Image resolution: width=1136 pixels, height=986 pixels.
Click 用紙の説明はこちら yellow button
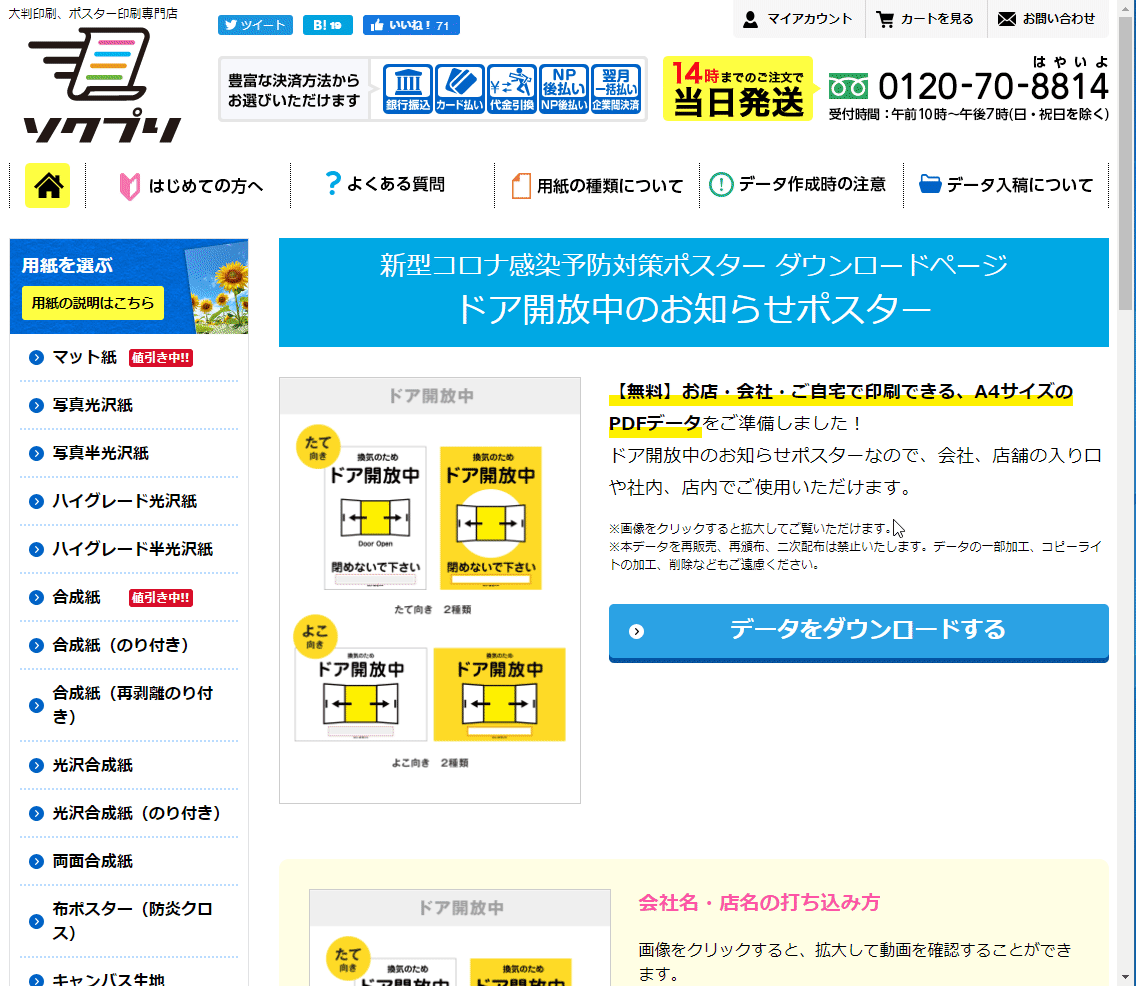click(x=92, y=302)
